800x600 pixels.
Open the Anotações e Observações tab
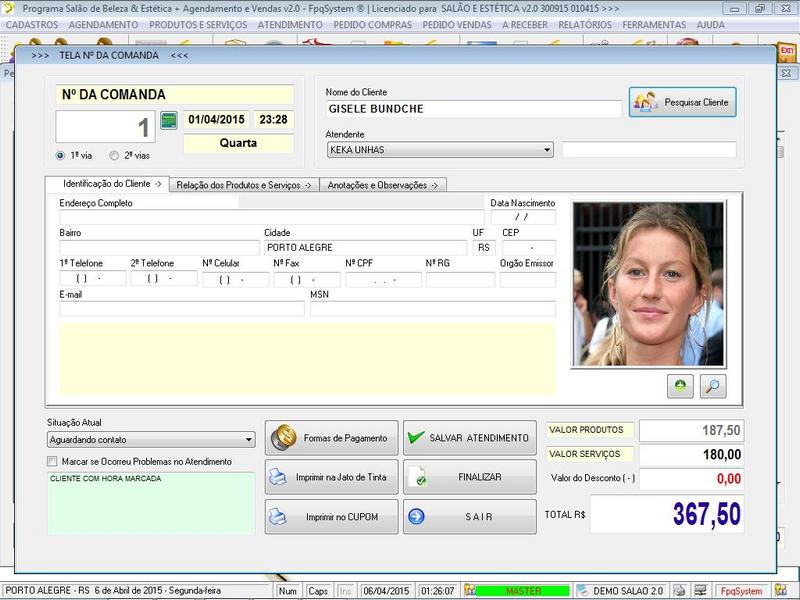click(x=382, y=185)
